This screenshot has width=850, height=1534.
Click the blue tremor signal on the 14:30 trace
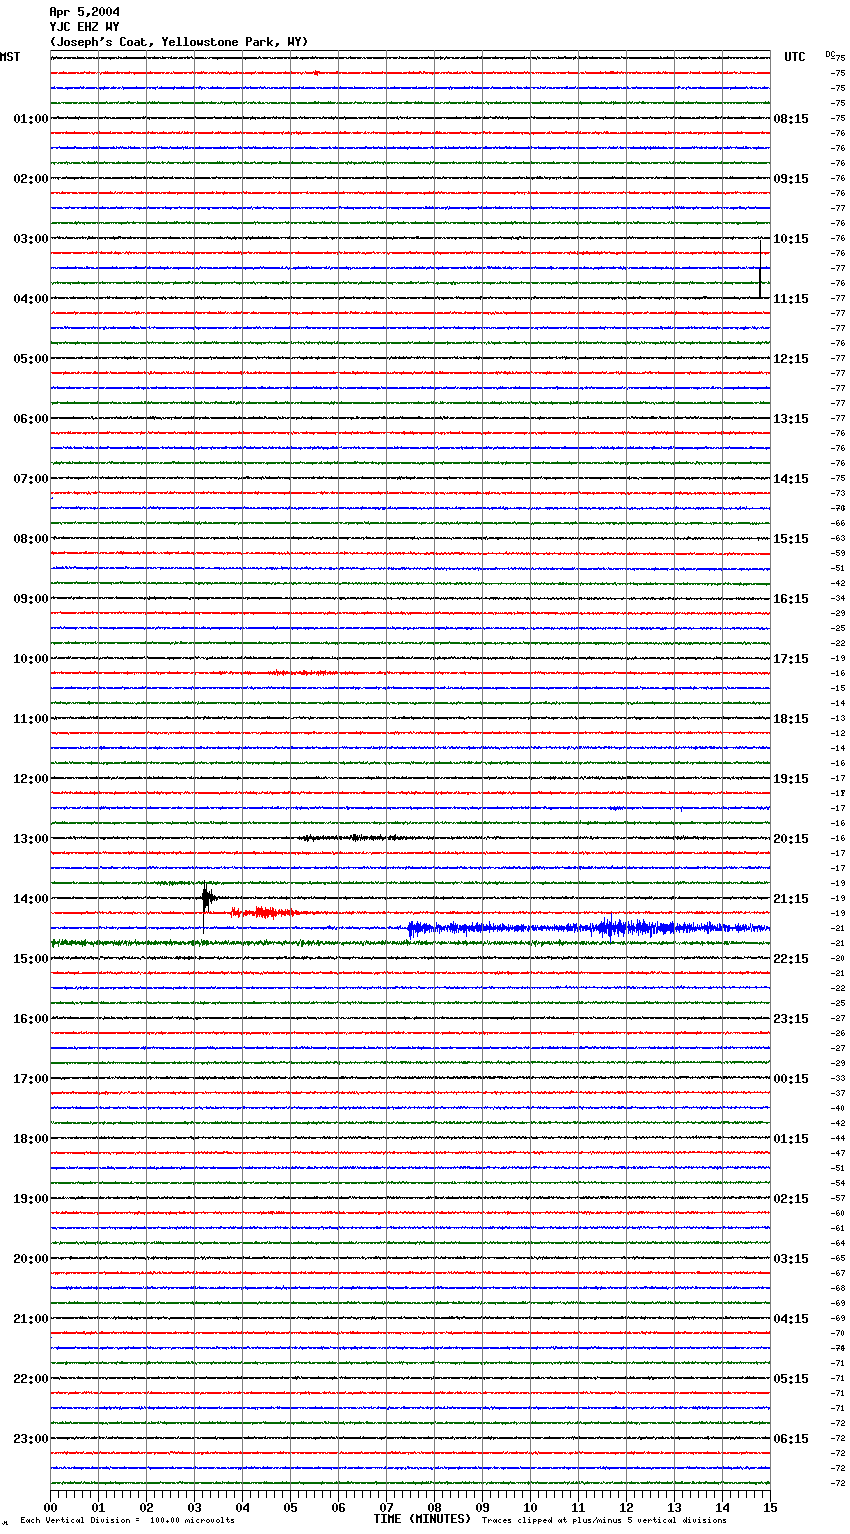pos(588,928)
